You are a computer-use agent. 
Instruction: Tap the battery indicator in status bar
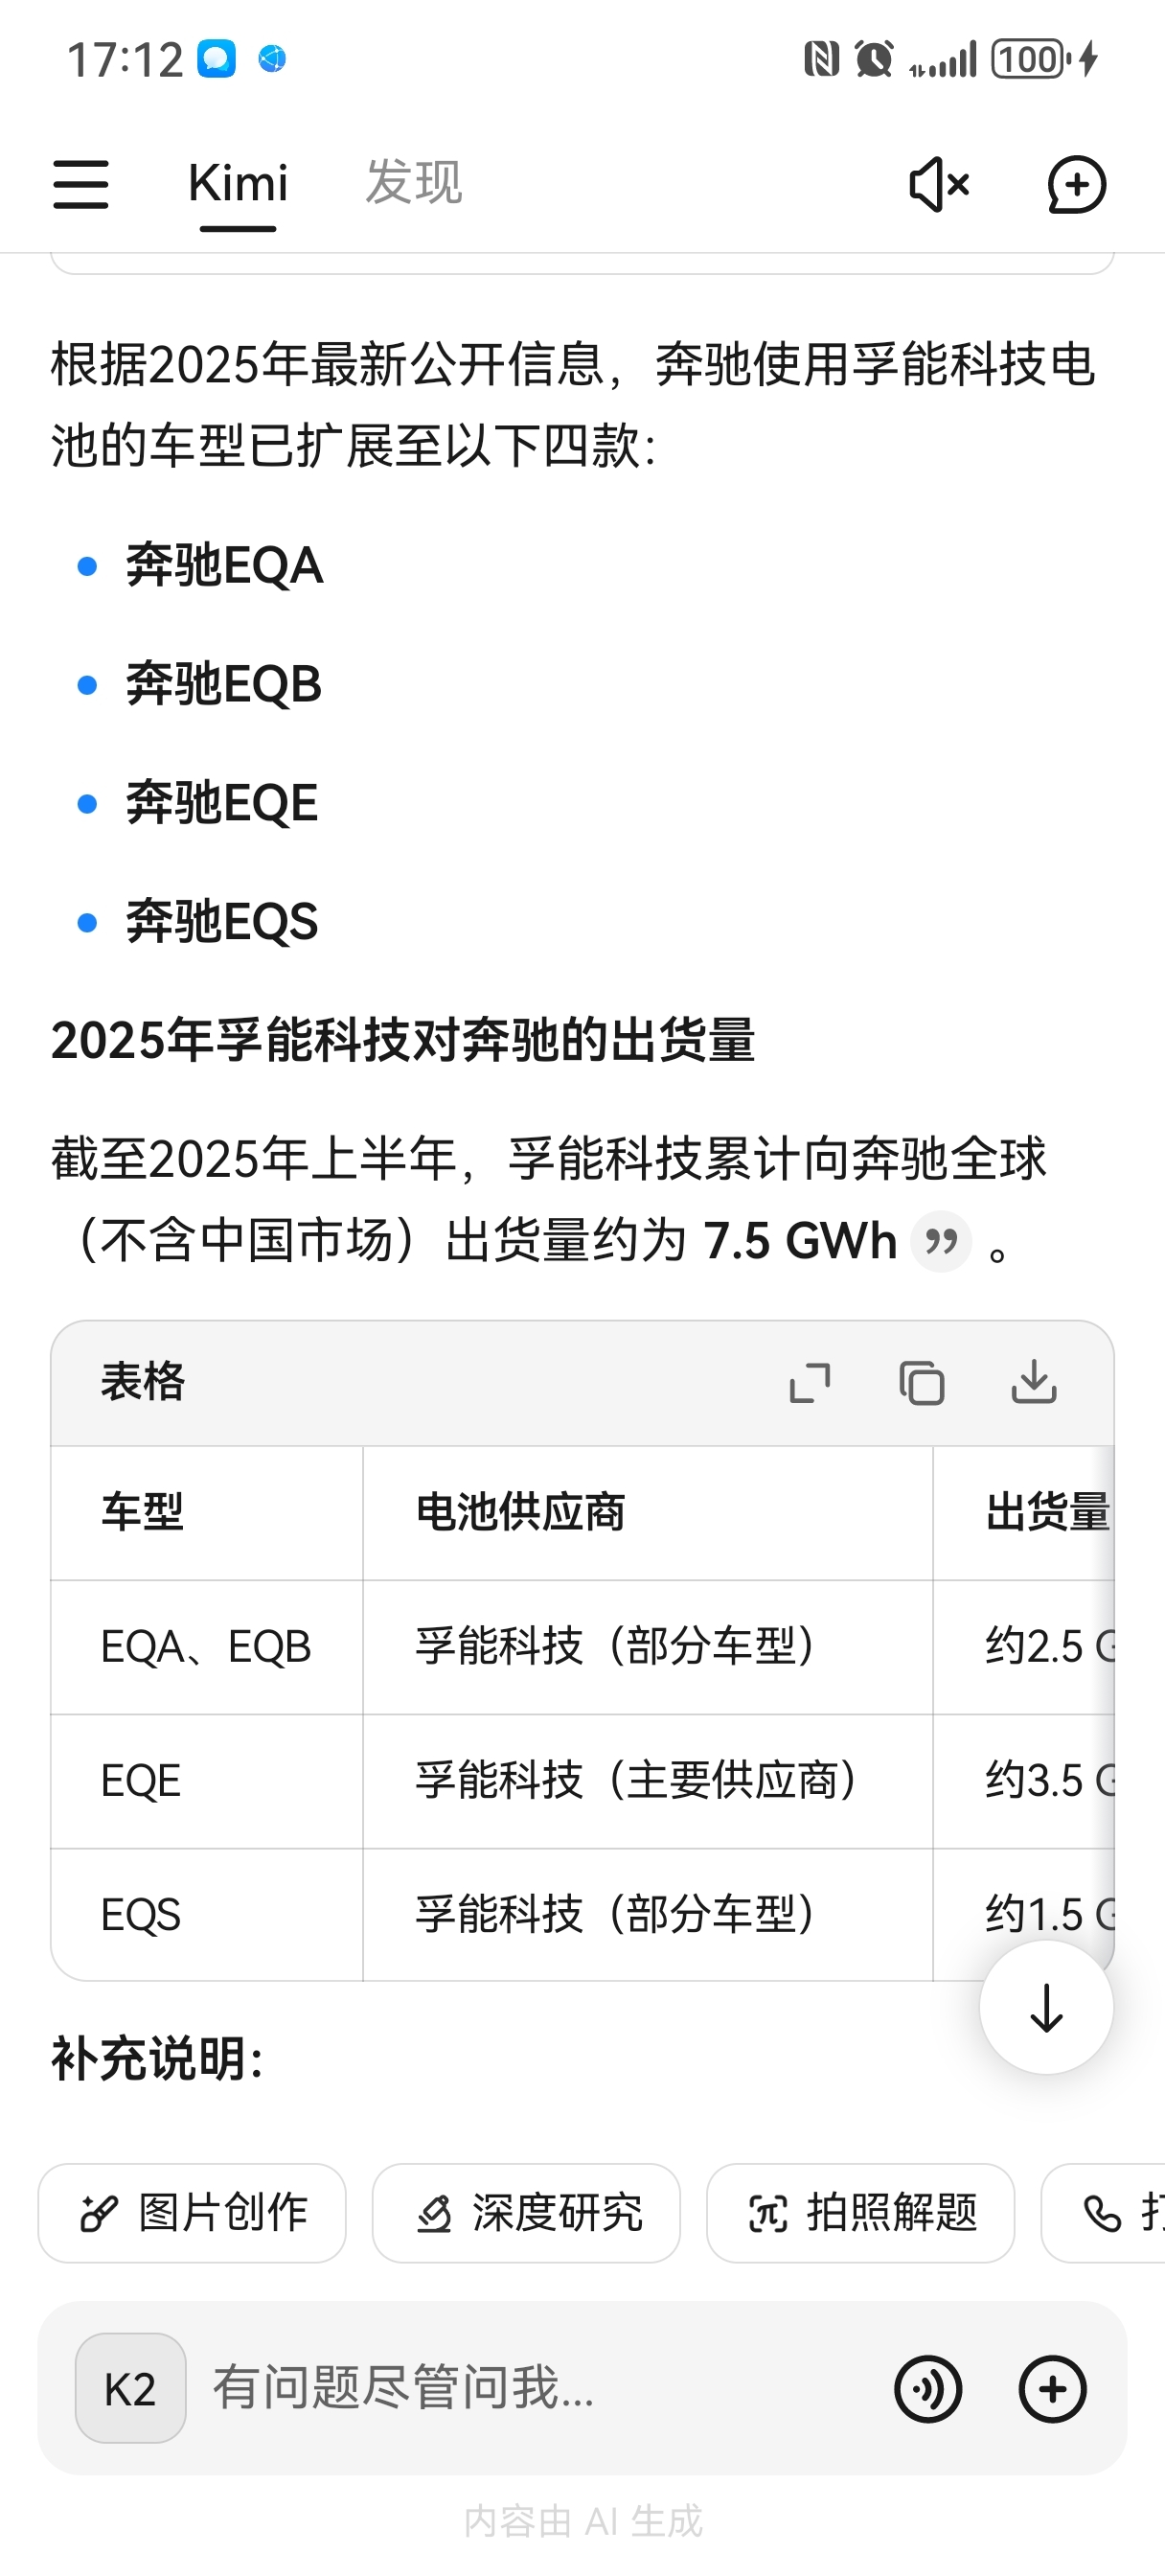point(1030,60)
